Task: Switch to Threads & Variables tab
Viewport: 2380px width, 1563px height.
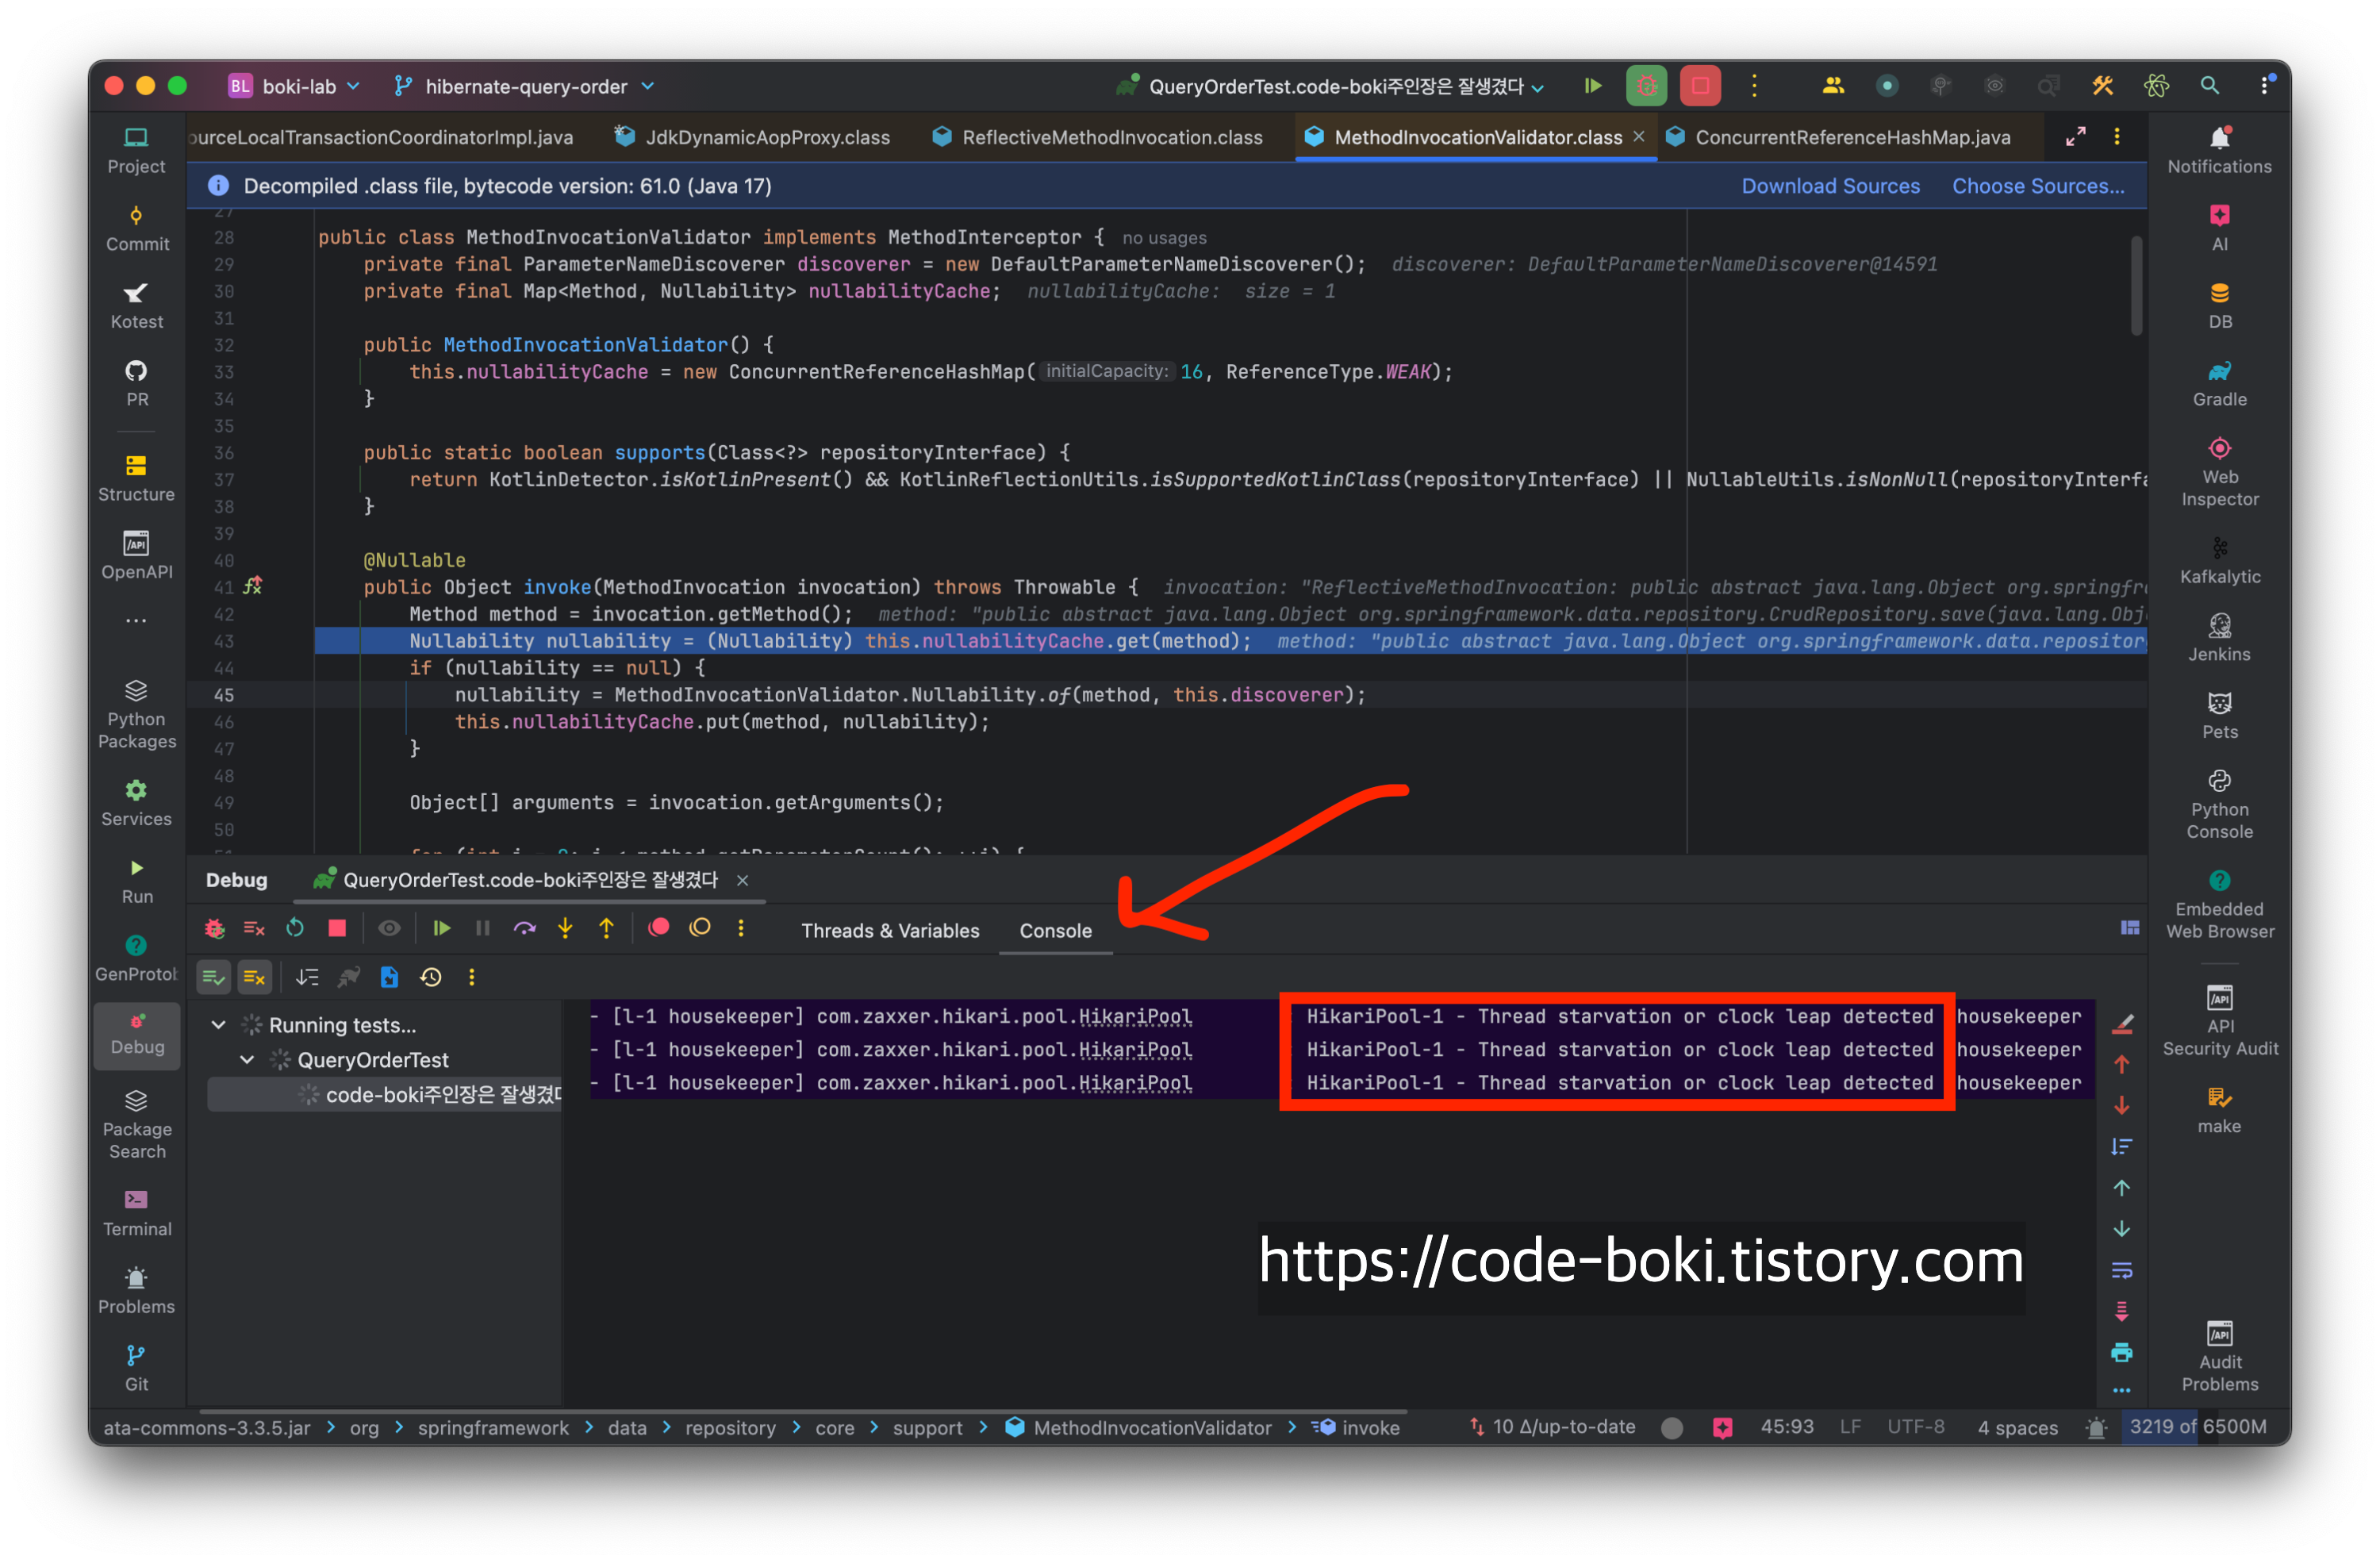Action: click(x=890, y=931)
